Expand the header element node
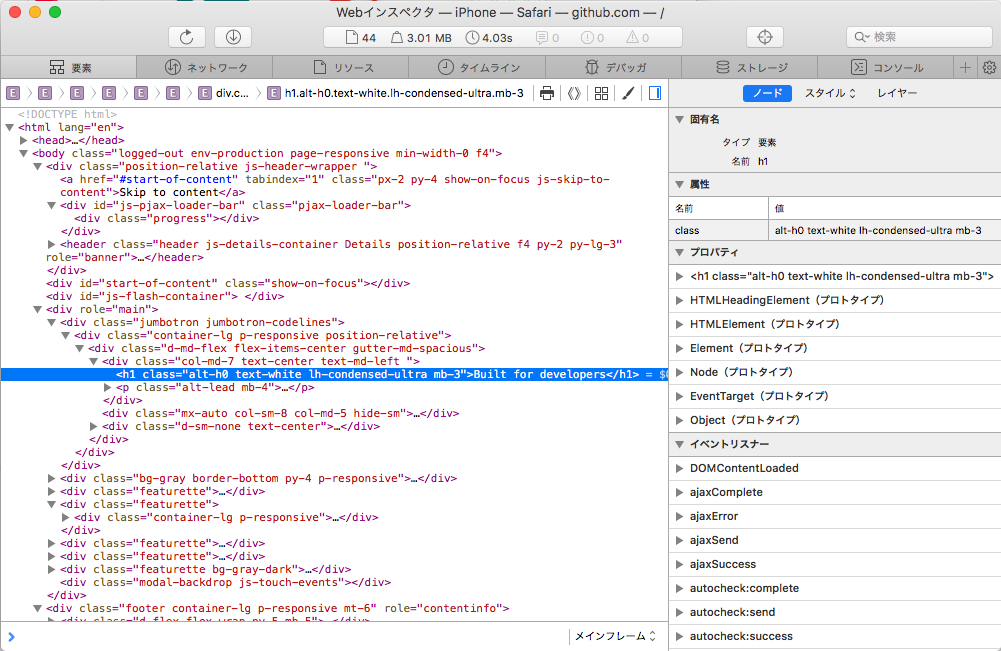 pos(52,244)
